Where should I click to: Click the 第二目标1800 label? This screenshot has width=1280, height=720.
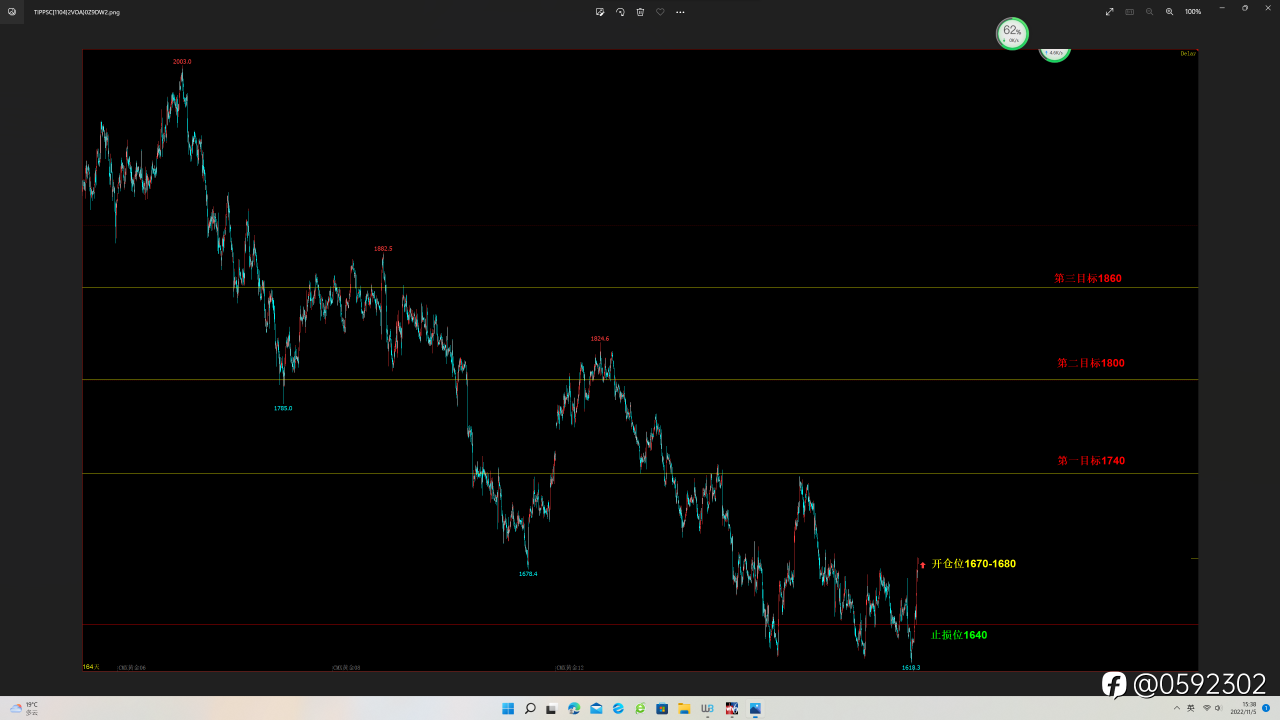click(1090, 363)
